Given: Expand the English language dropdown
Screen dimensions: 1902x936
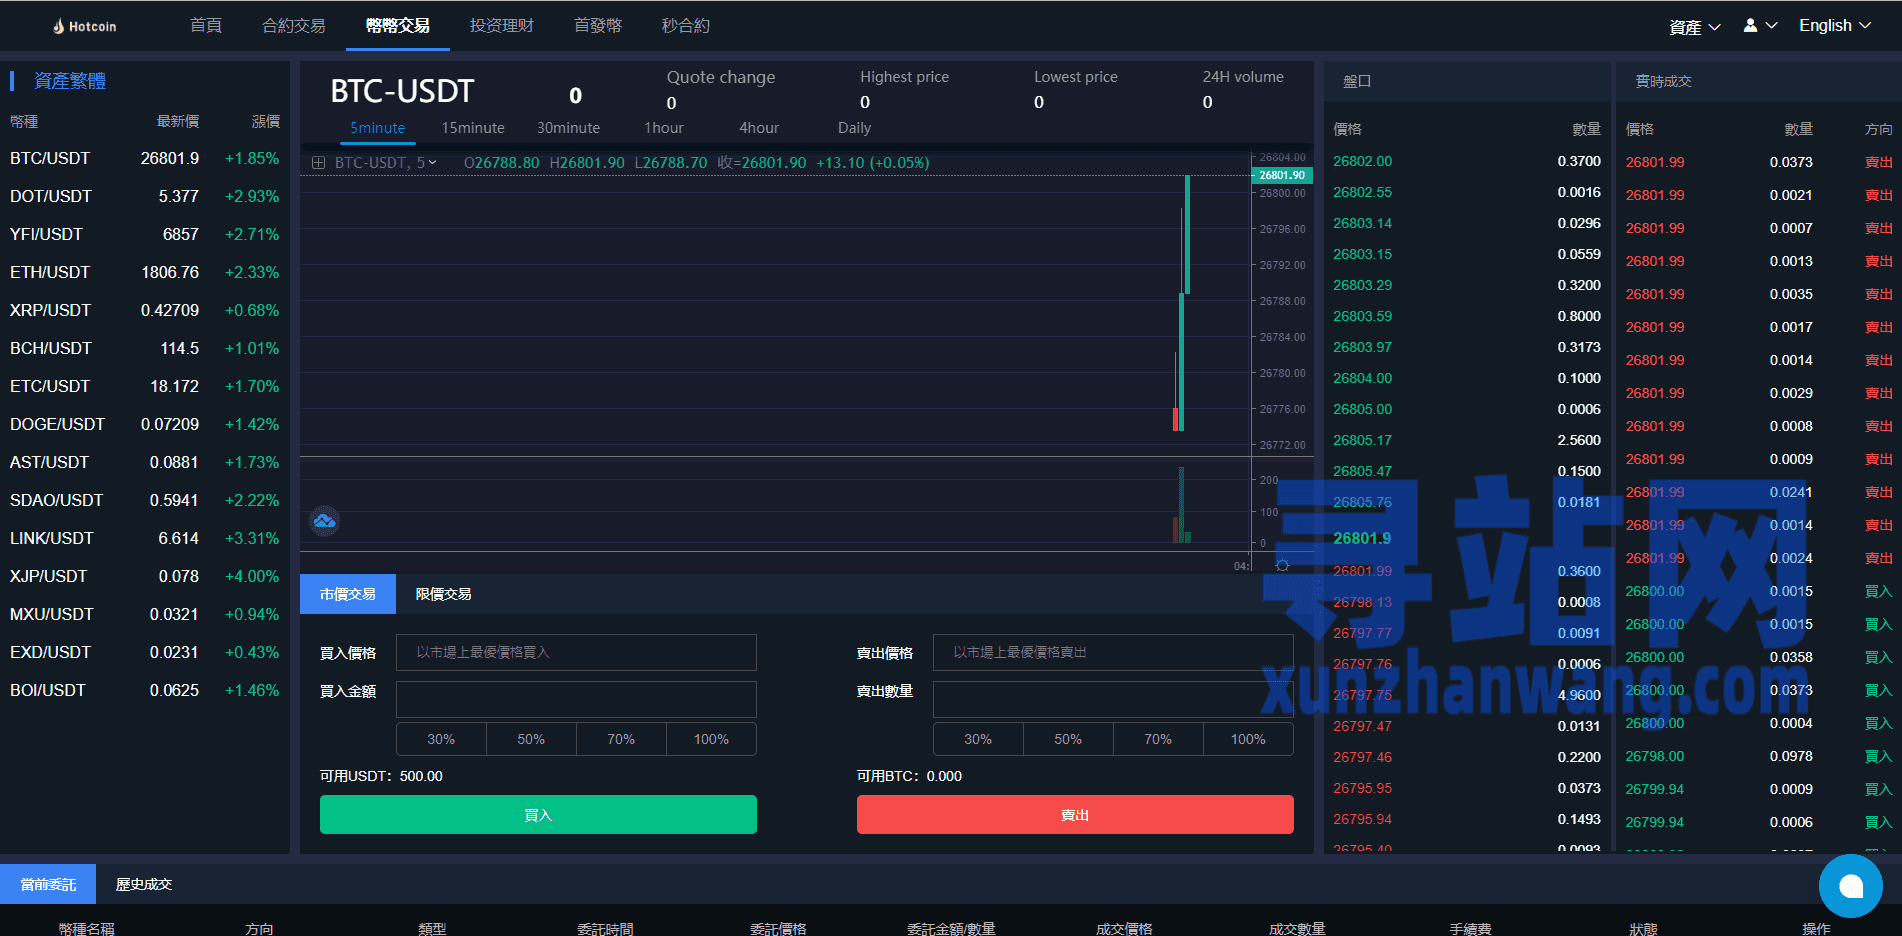Looking at the screenshot, I should [x=1834, y=26].
